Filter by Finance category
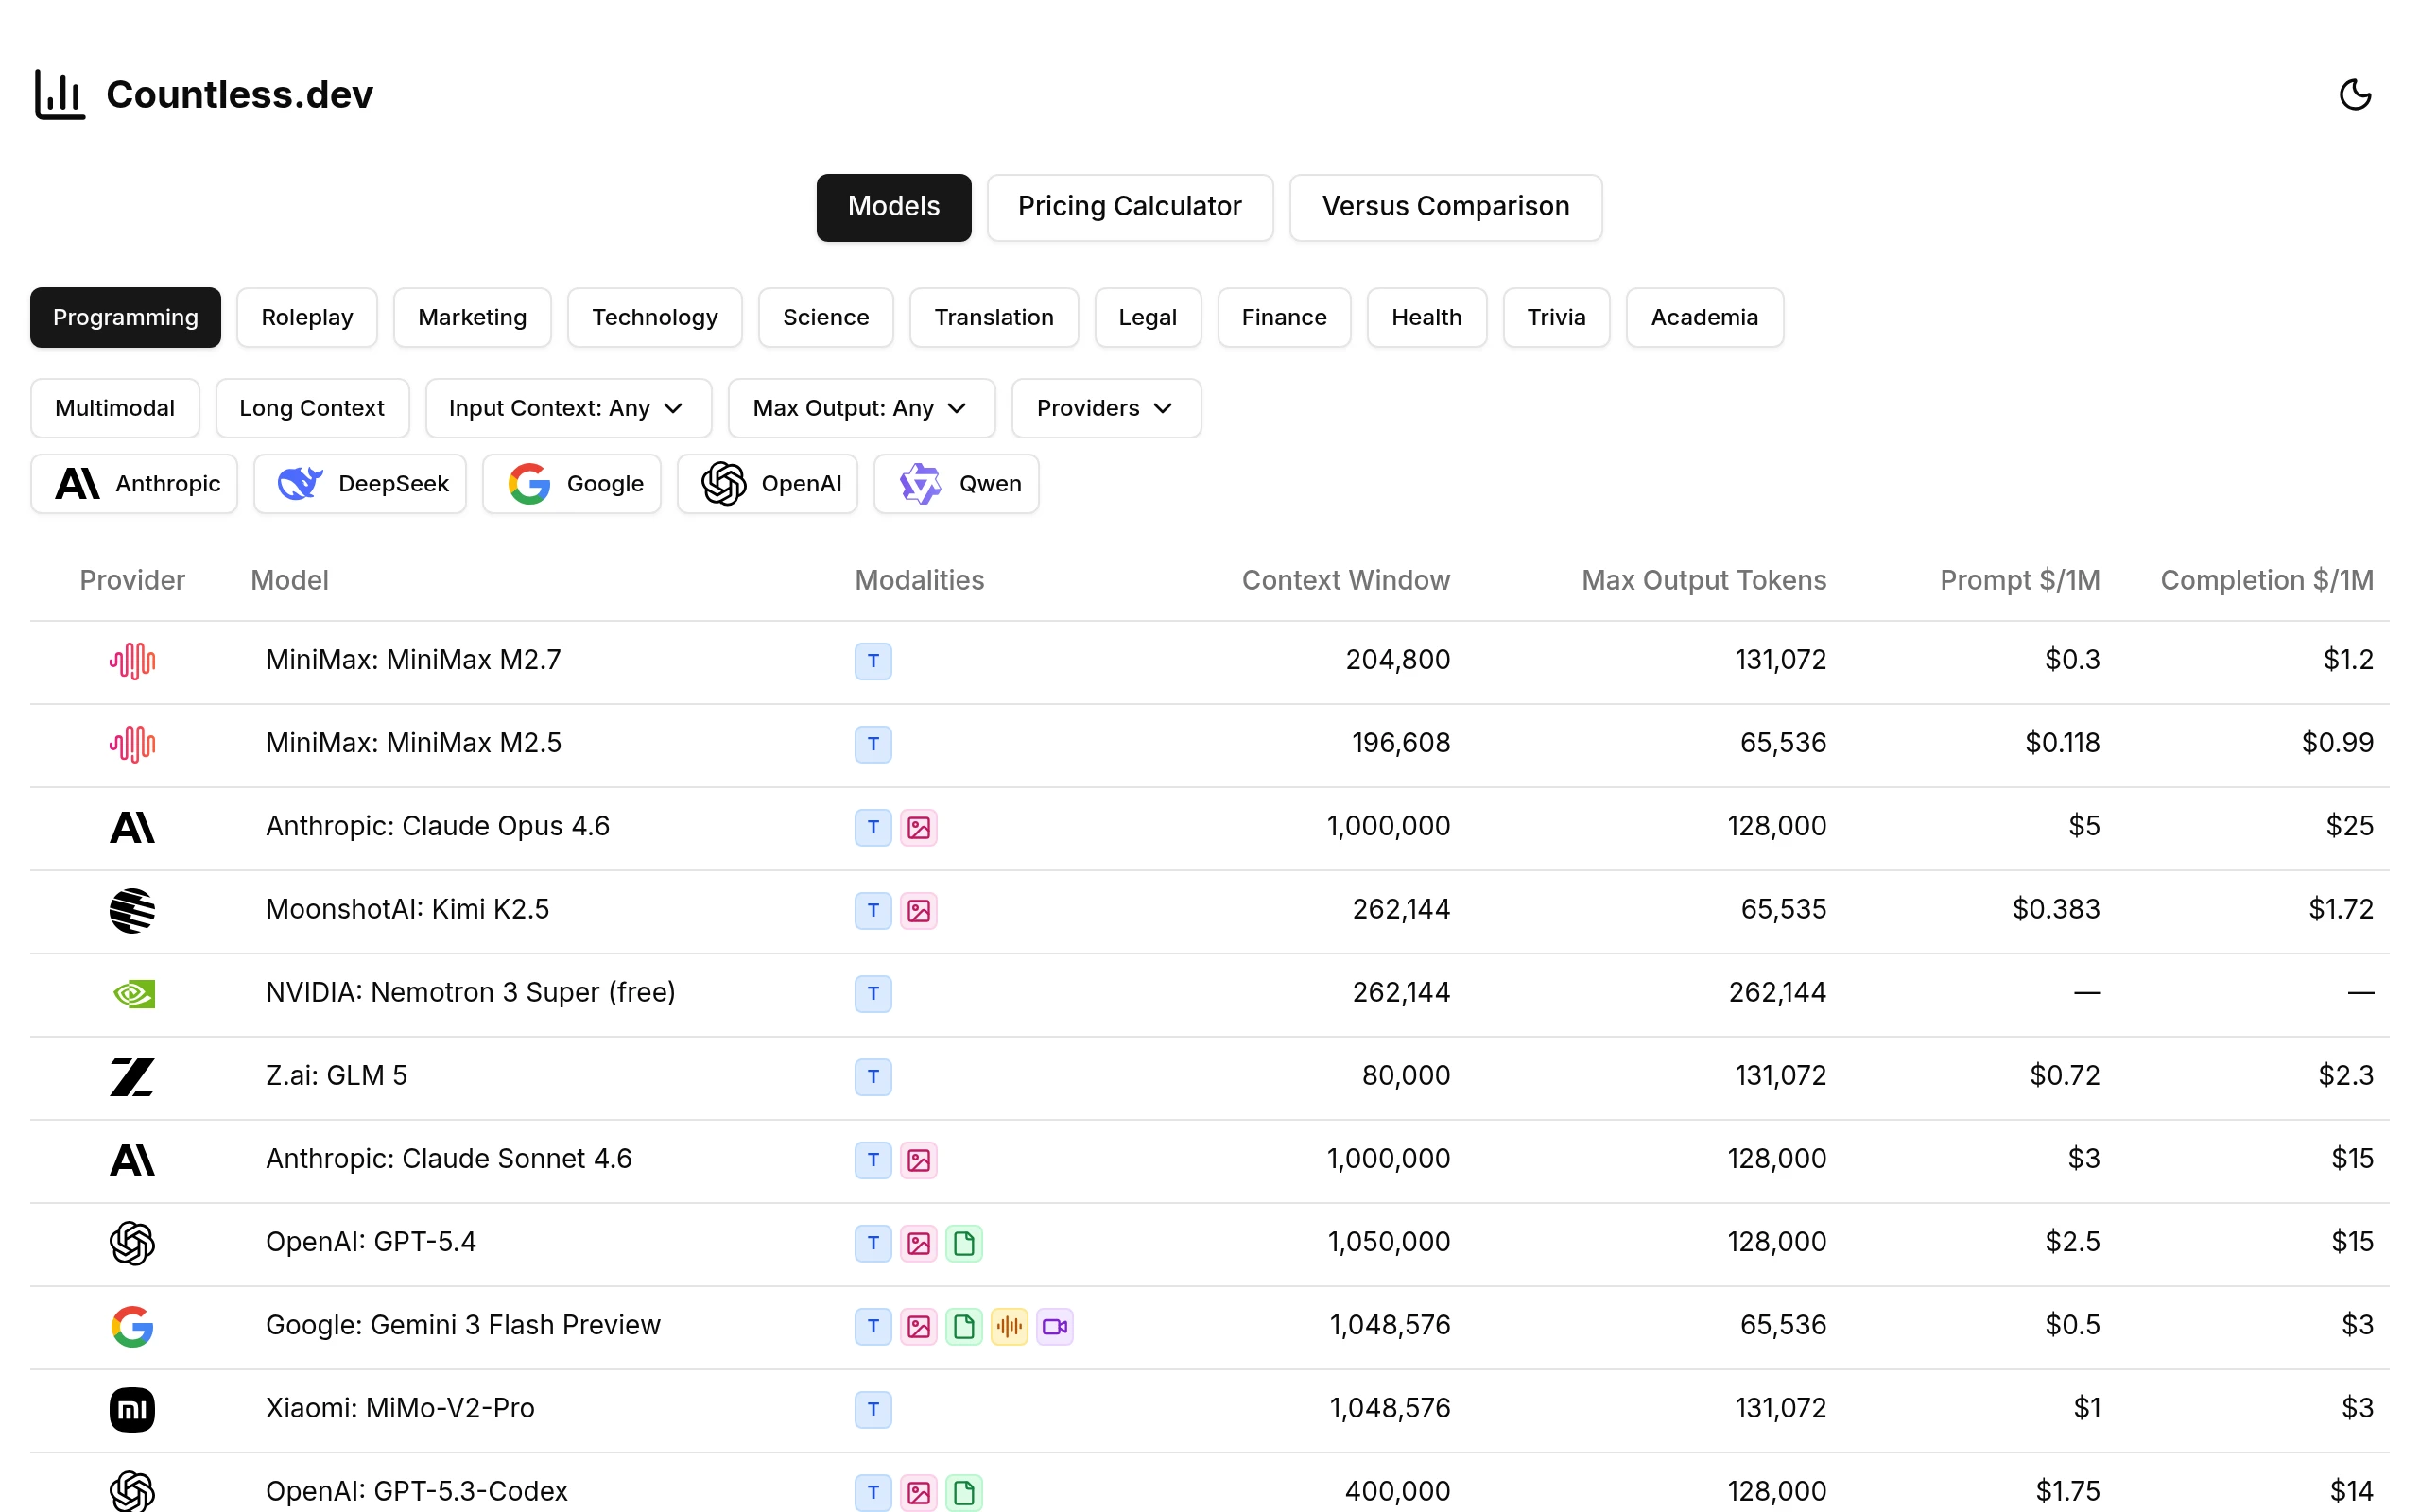The height and width of the screenshot is (1512, 2420). 1284,317
